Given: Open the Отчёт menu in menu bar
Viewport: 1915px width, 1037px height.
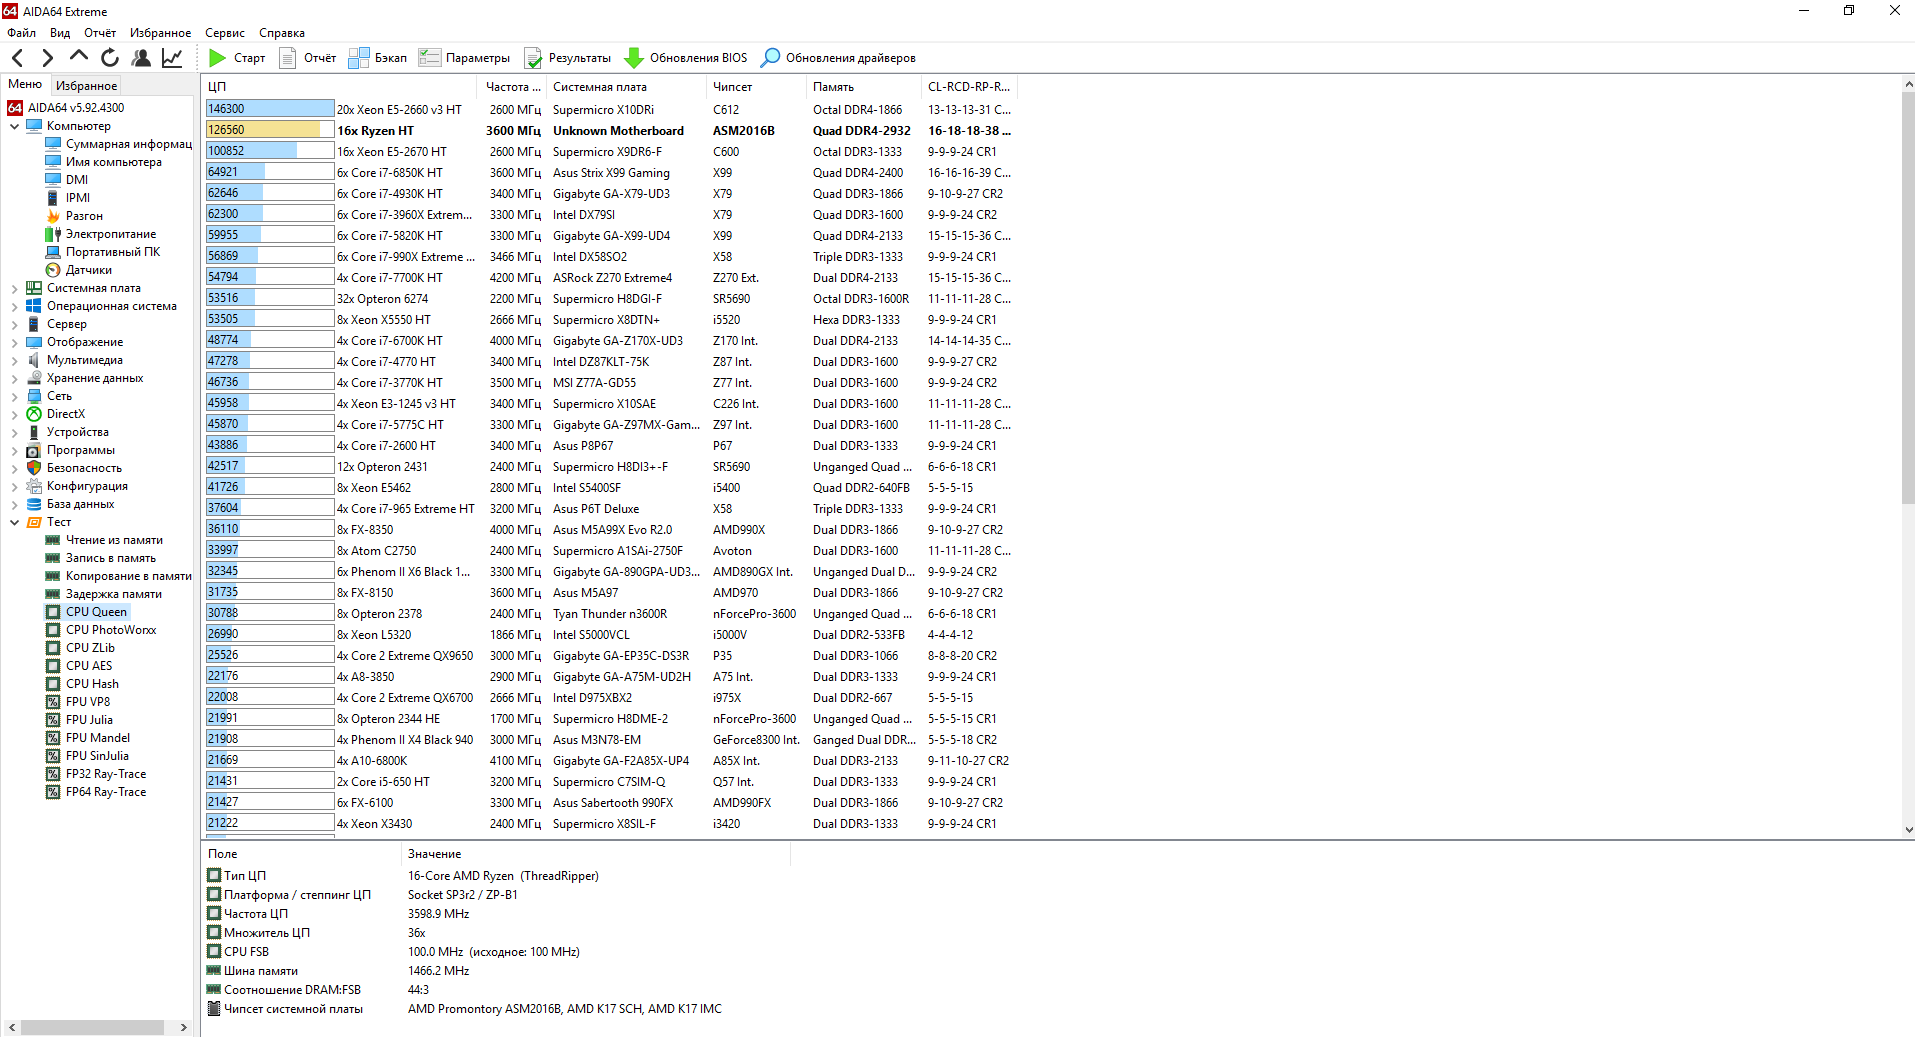Looking at the screenshot, I should pos(100,33).
